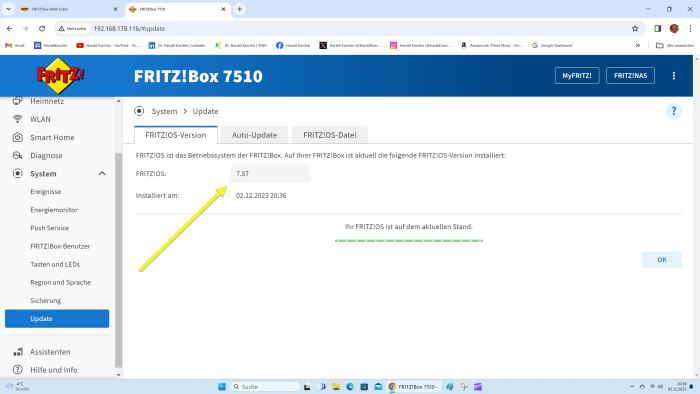Open the FRITZ!Box-Benutzer menu item

(x=60, y=246)
